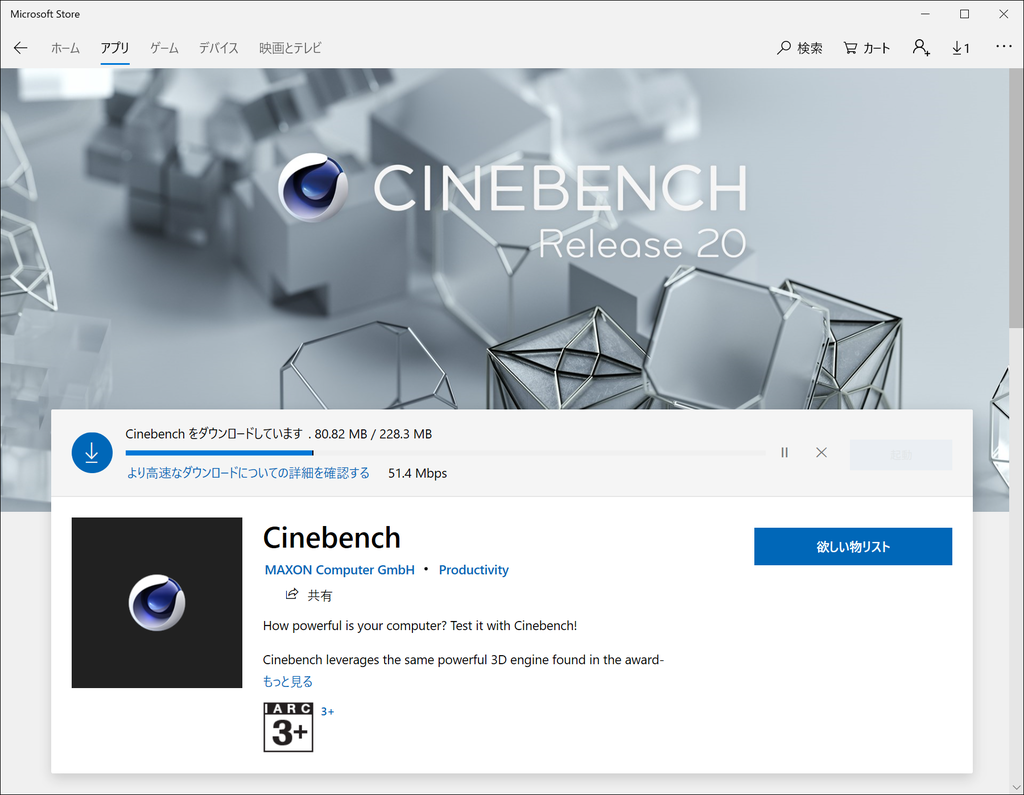
Task: Open the デバイス tab
Action: [219, 48]
